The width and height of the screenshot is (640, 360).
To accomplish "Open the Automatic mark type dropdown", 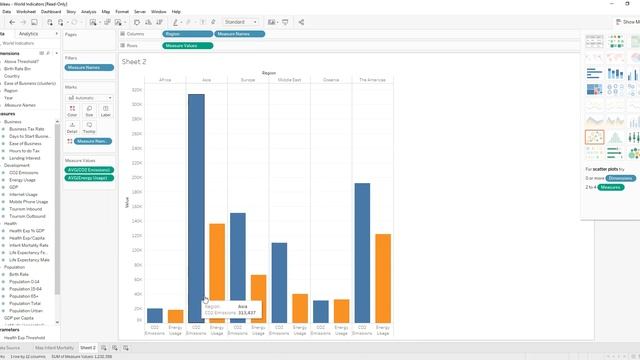I will point(89,98).
